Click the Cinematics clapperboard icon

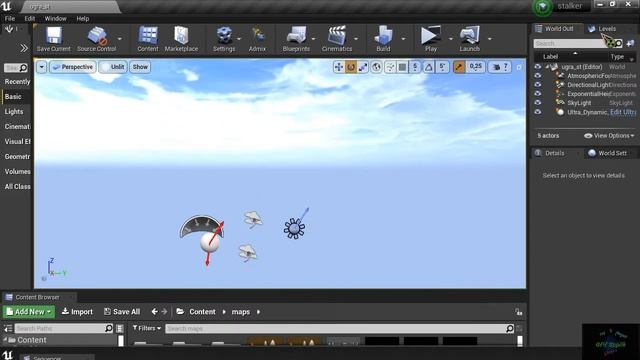click(x=337, y=39)
